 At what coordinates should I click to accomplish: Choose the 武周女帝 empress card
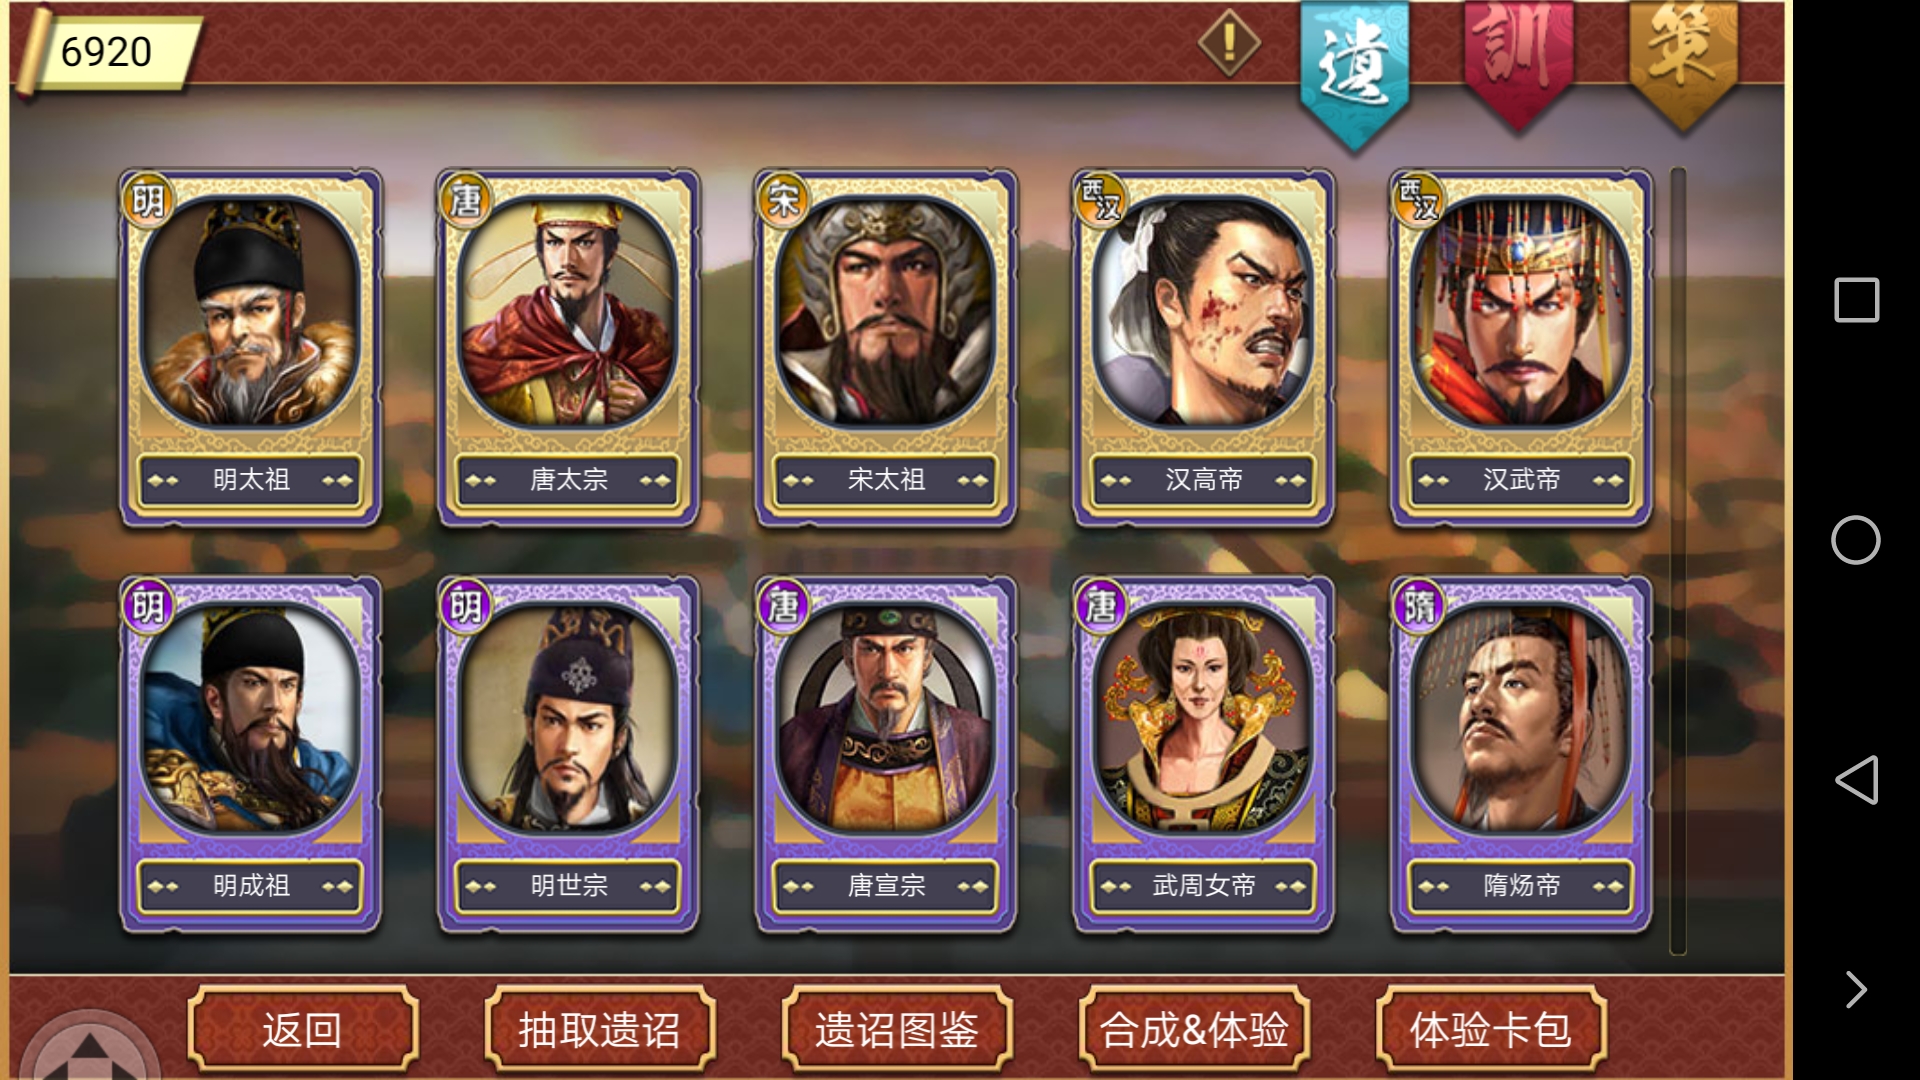(1203, 754)
